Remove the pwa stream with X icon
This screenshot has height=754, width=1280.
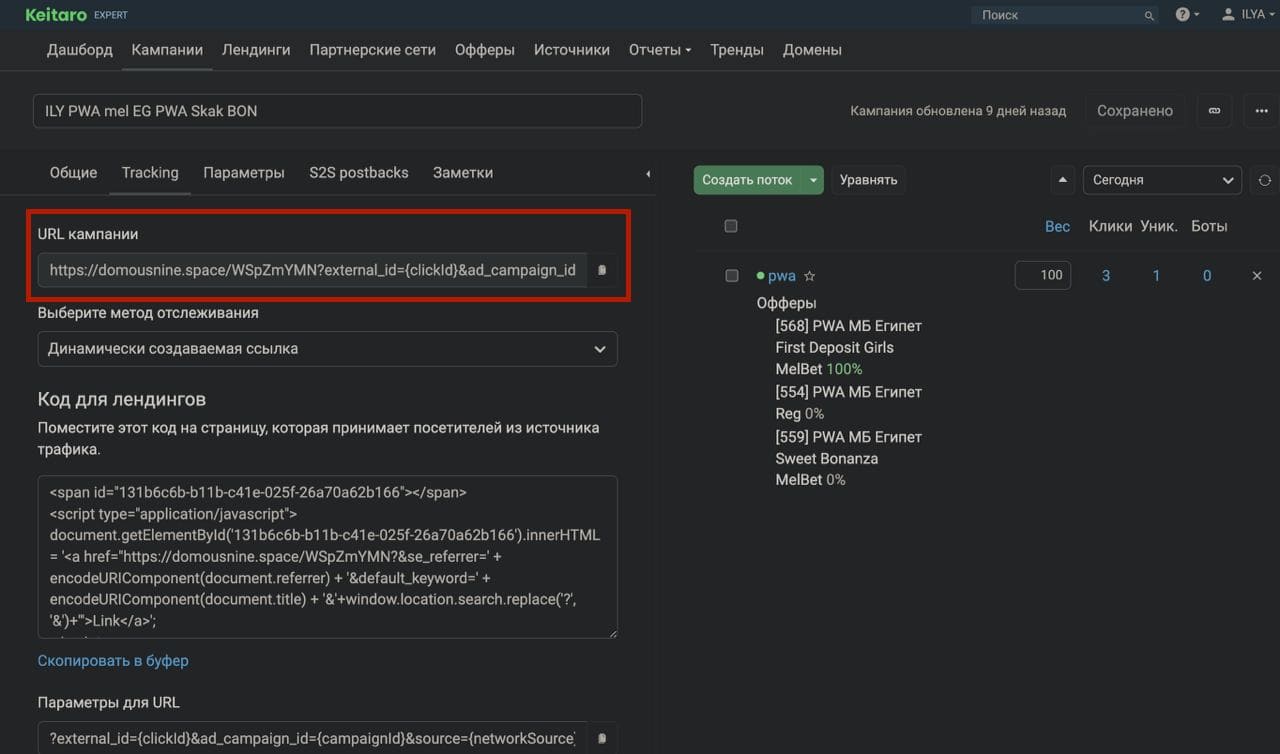click(1257, 276)
